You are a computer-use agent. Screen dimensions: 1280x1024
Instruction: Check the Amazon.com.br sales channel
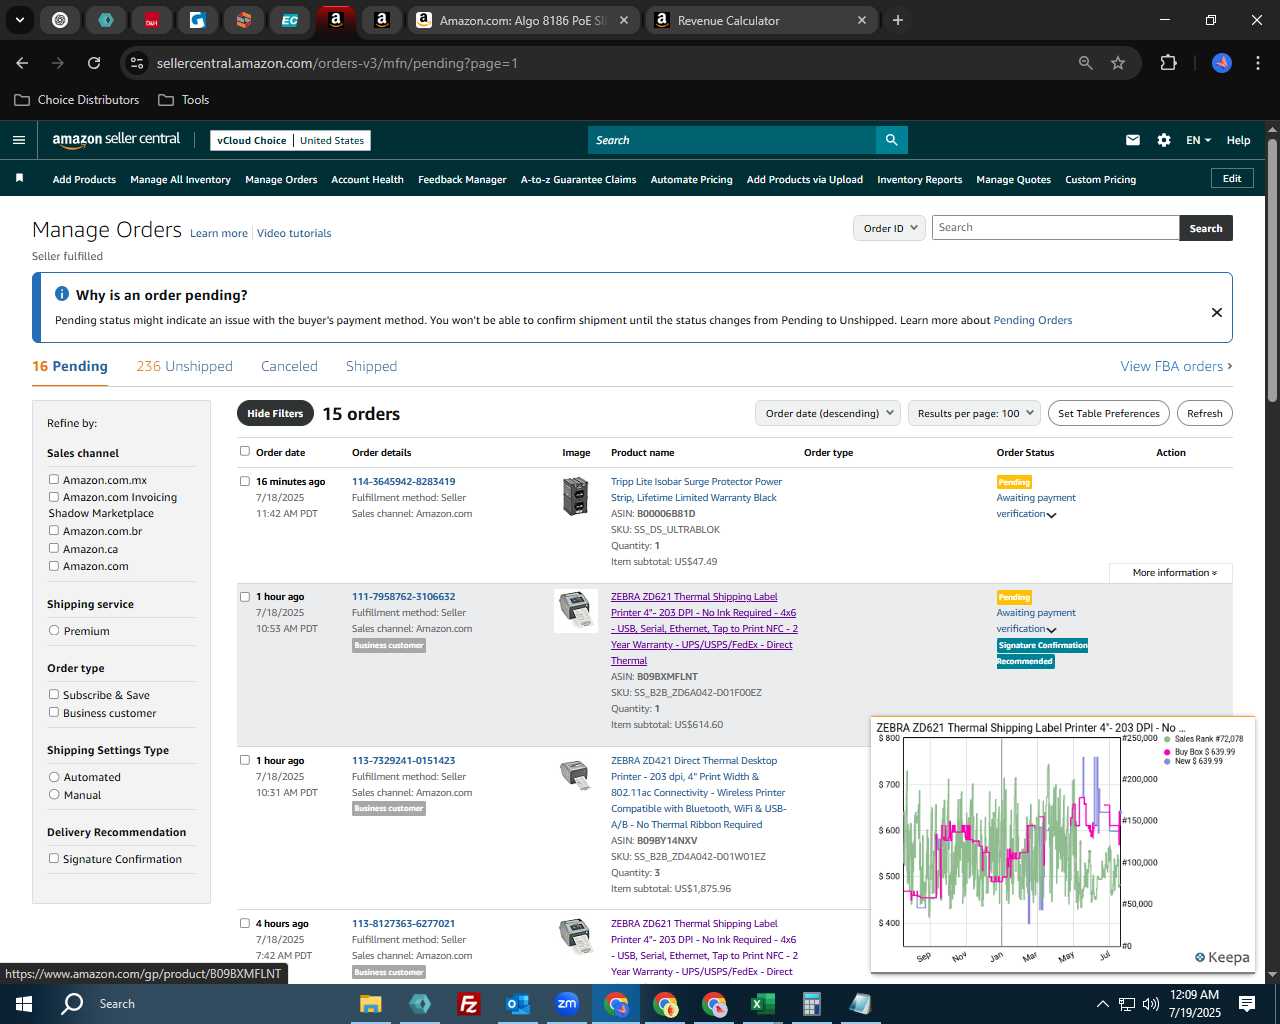[54, 531]
